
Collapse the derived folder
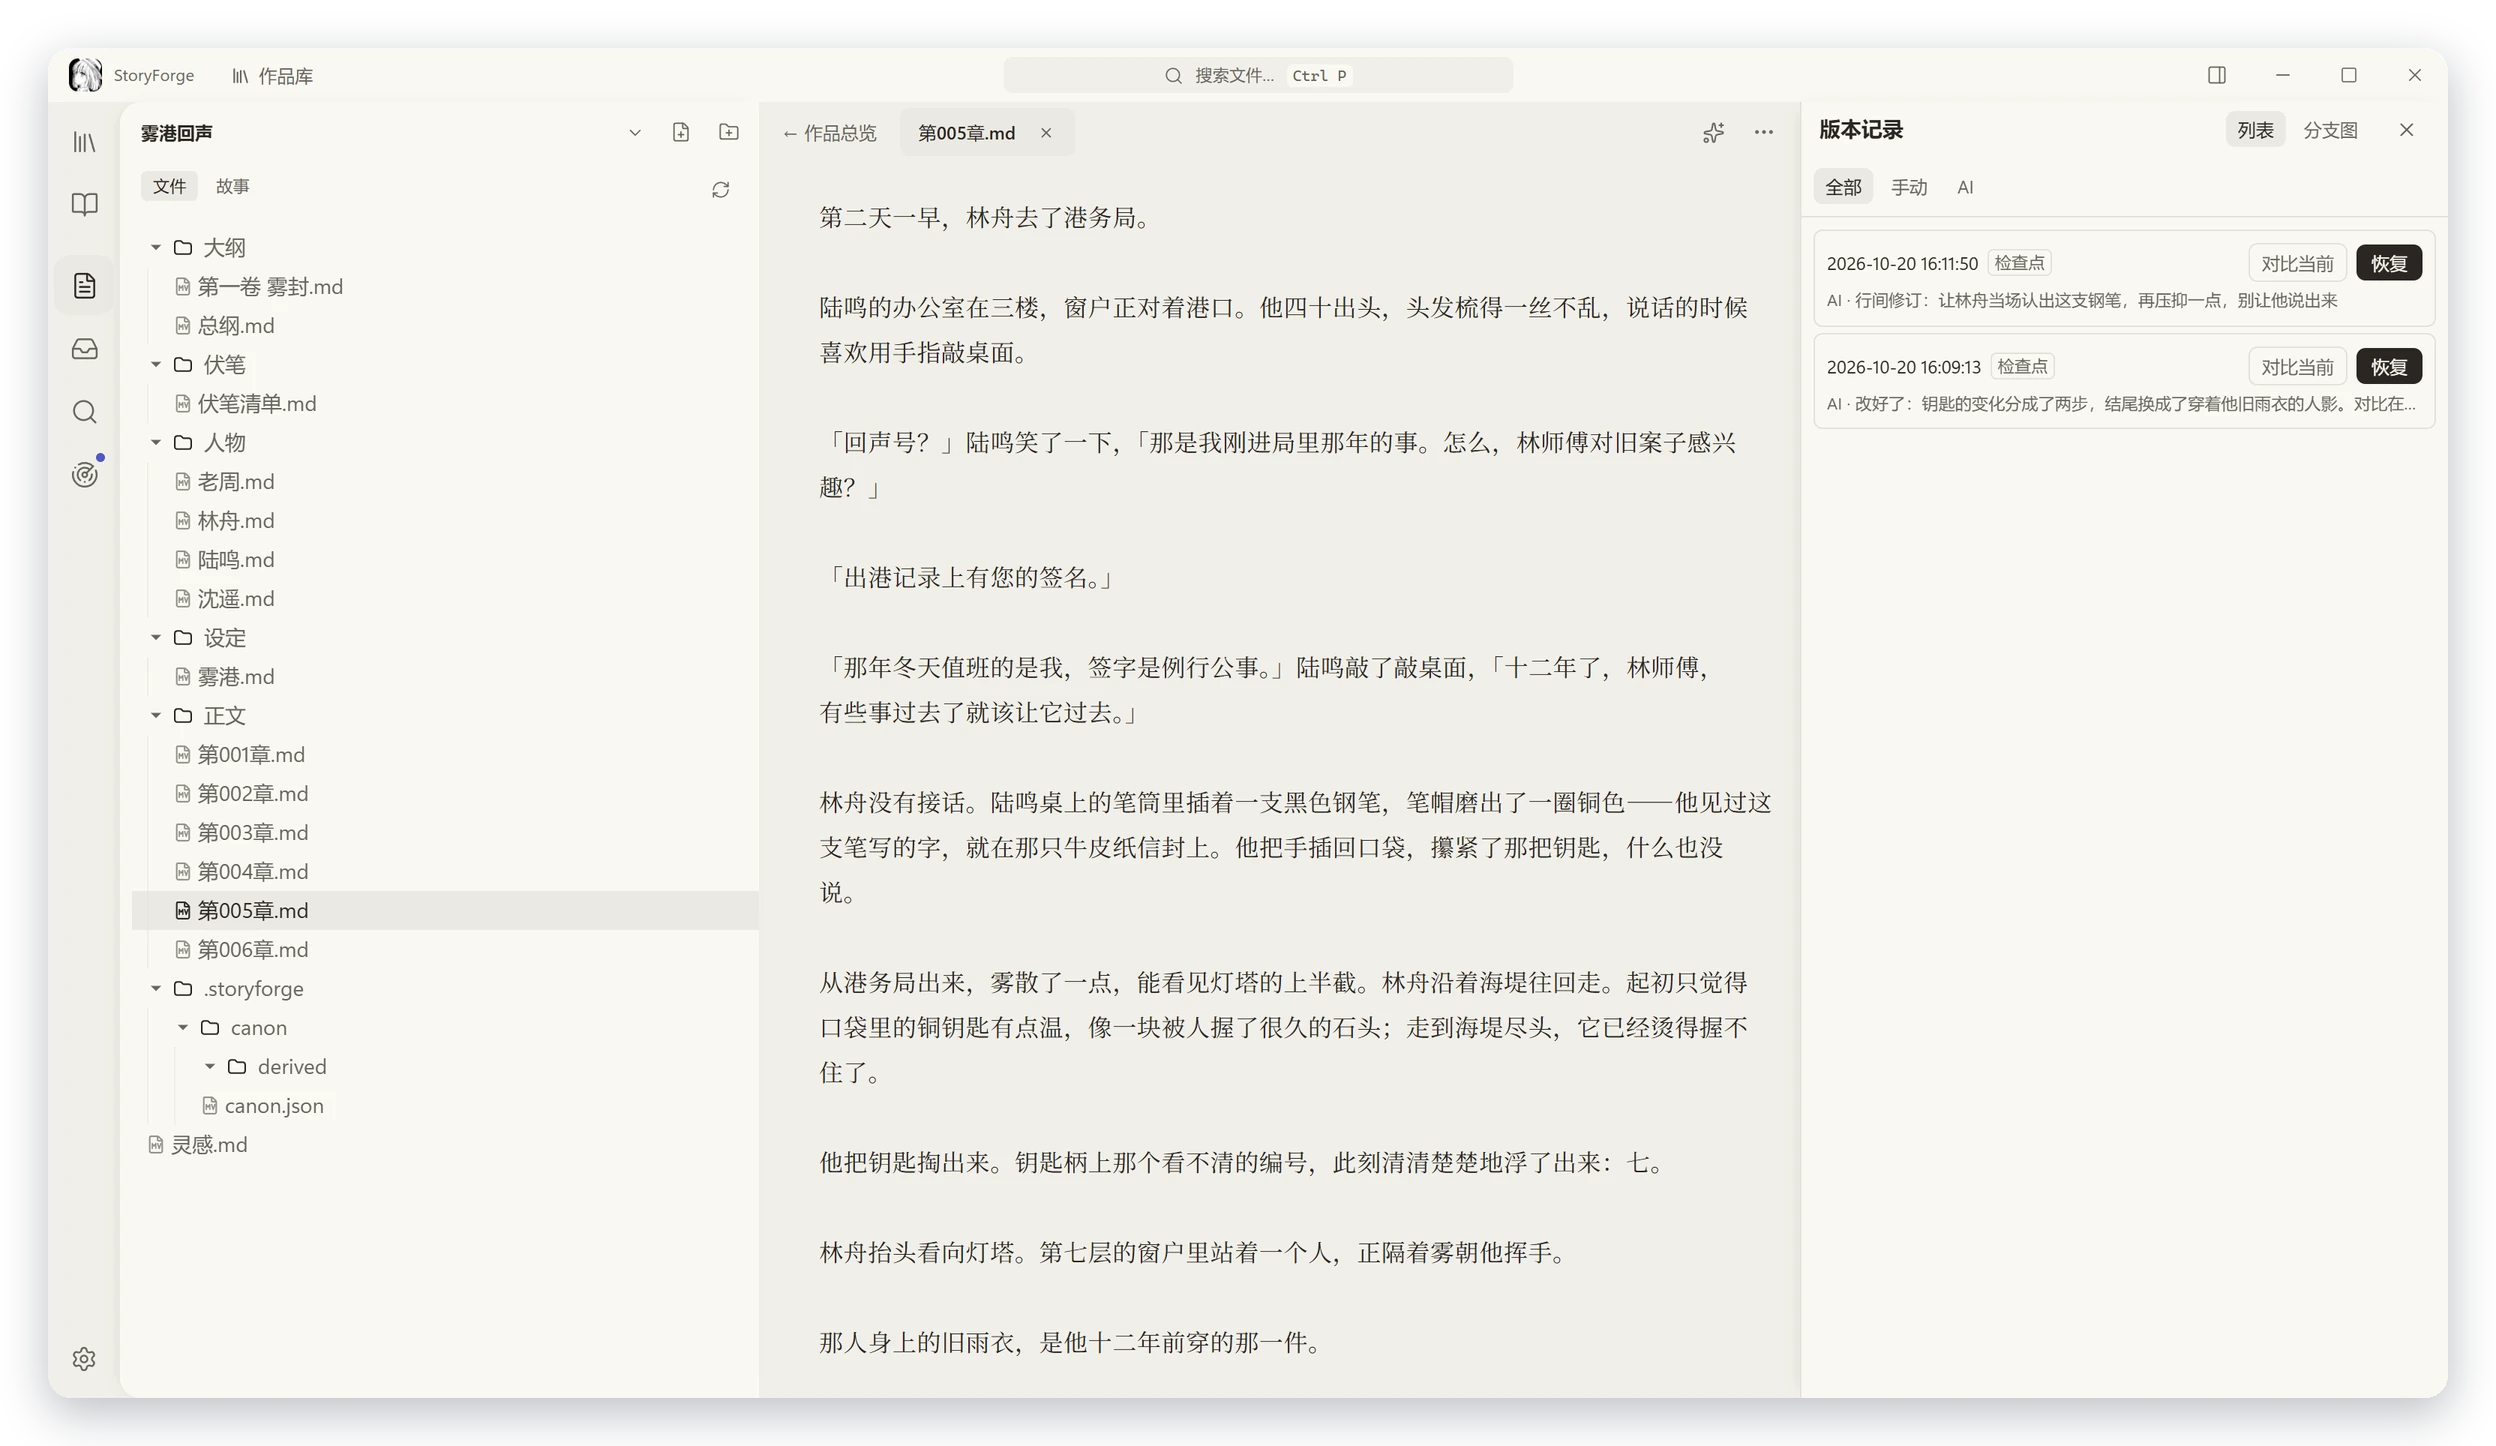click(x=210, y=1066)
